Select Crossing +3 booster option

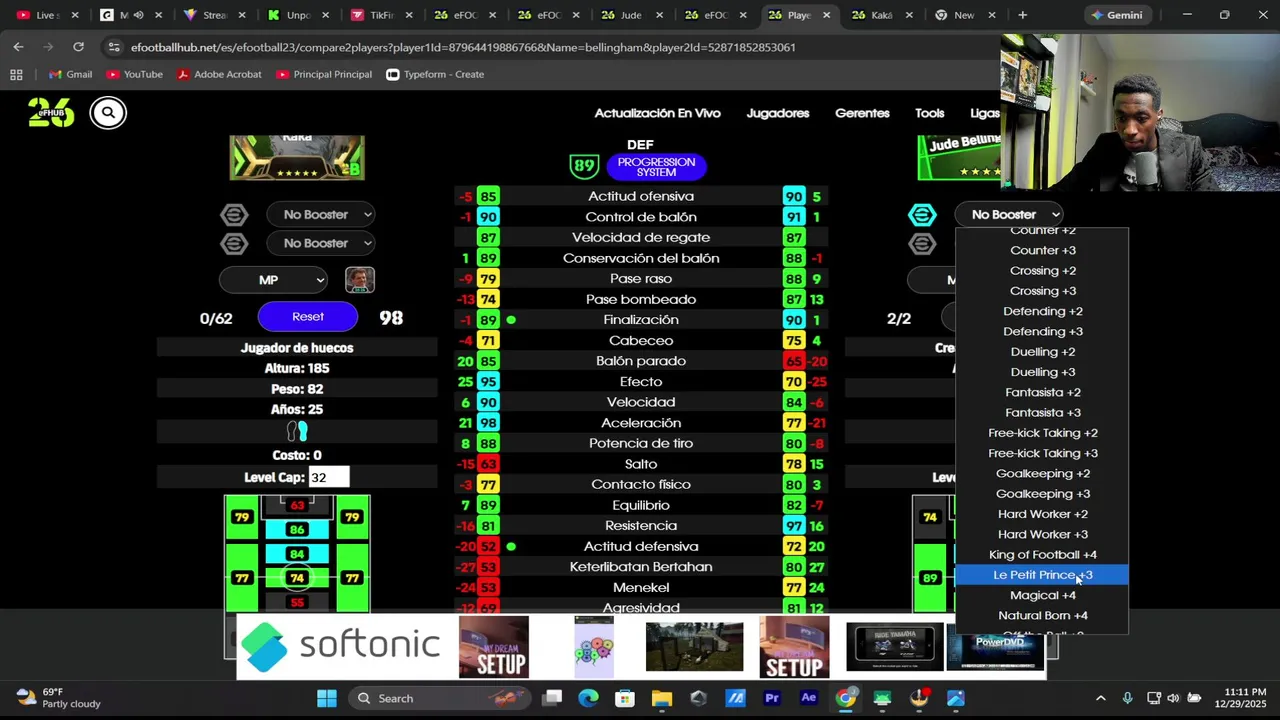click(1042, 291)
